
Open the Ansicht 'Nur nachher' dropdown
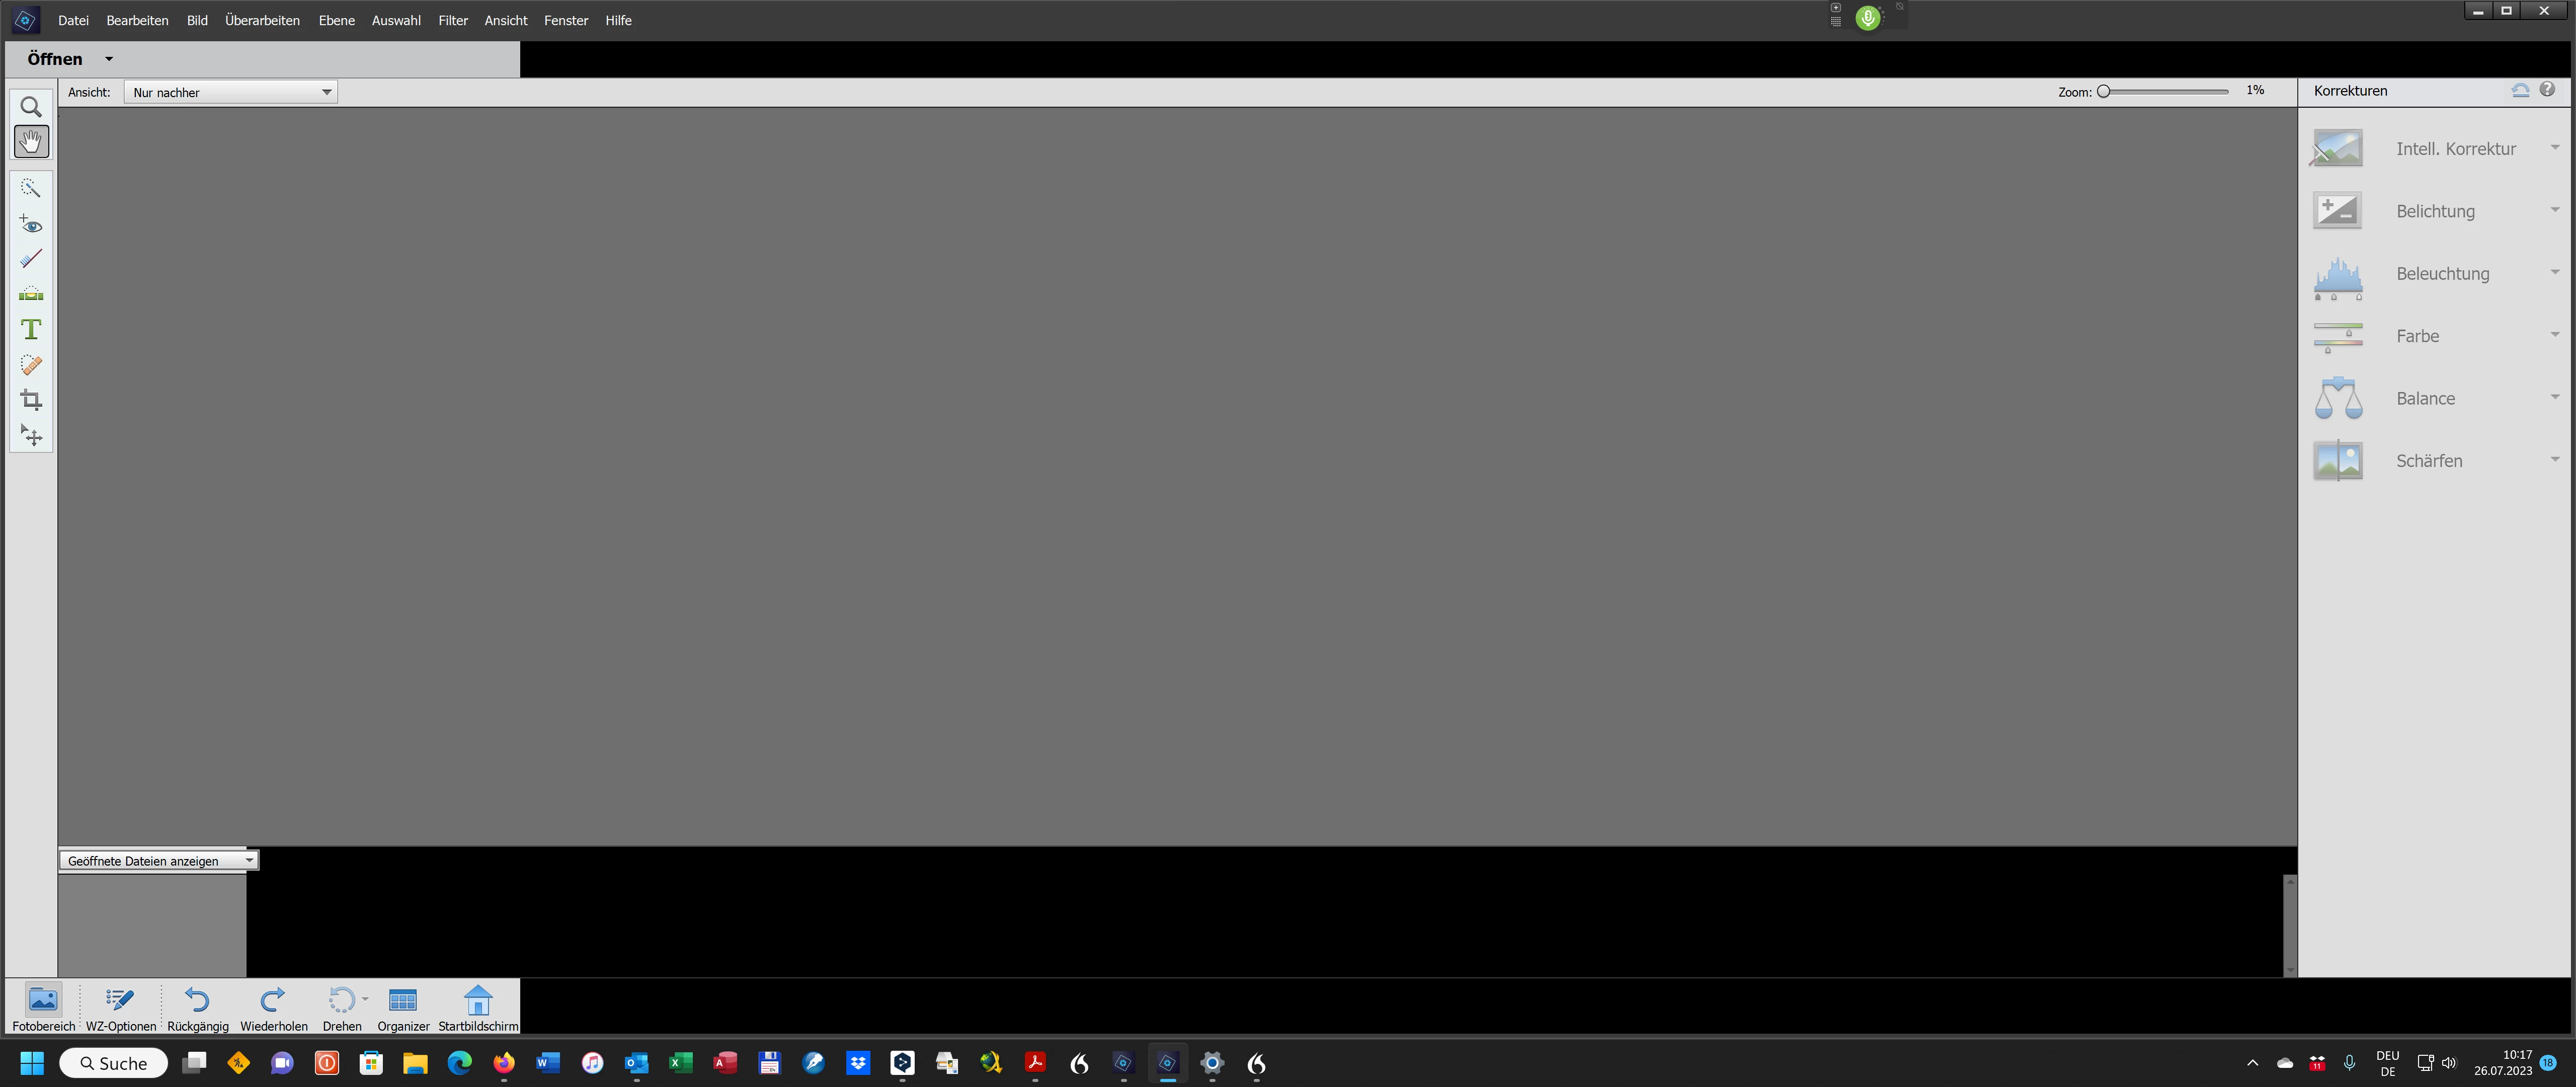pyautogui.click(x=231, y=92)
